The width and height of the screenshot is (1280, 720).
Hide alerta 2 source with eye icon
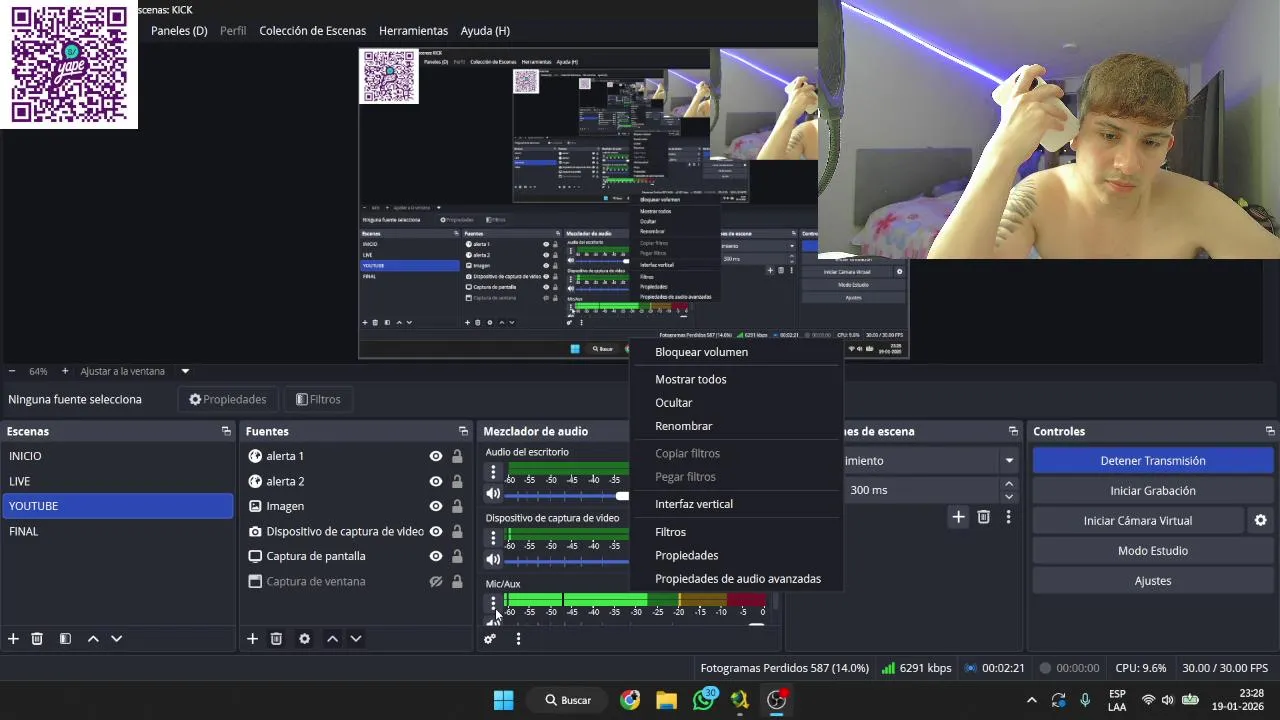point(436,481)
